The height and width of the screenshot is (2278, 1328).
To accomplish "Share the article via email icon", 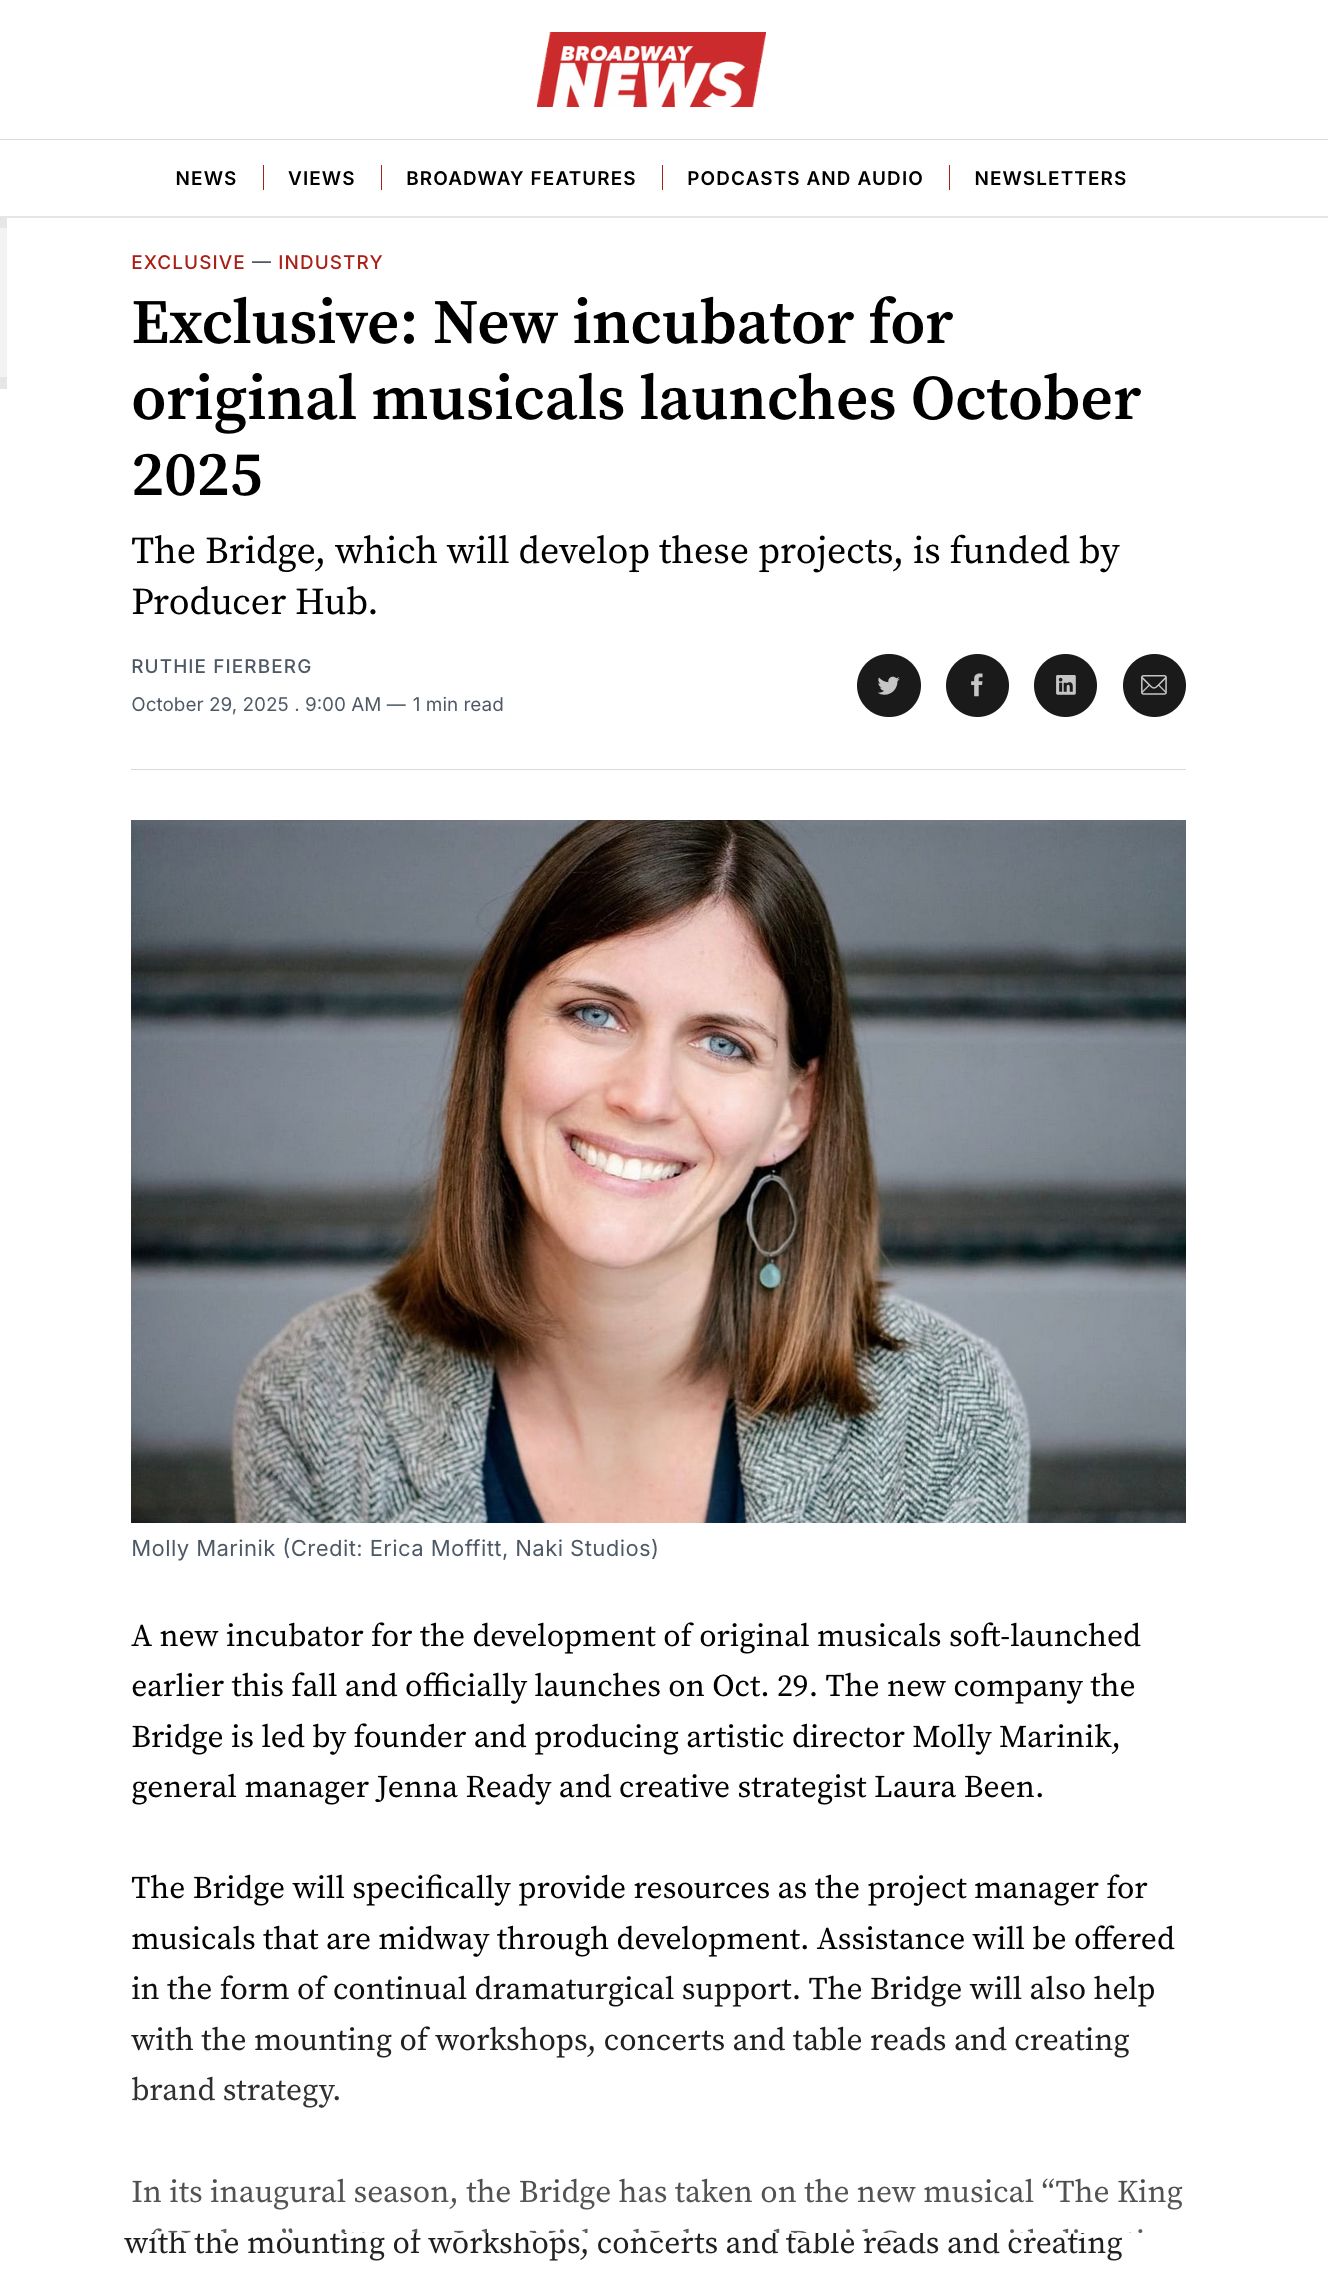I will (1154, 685).
